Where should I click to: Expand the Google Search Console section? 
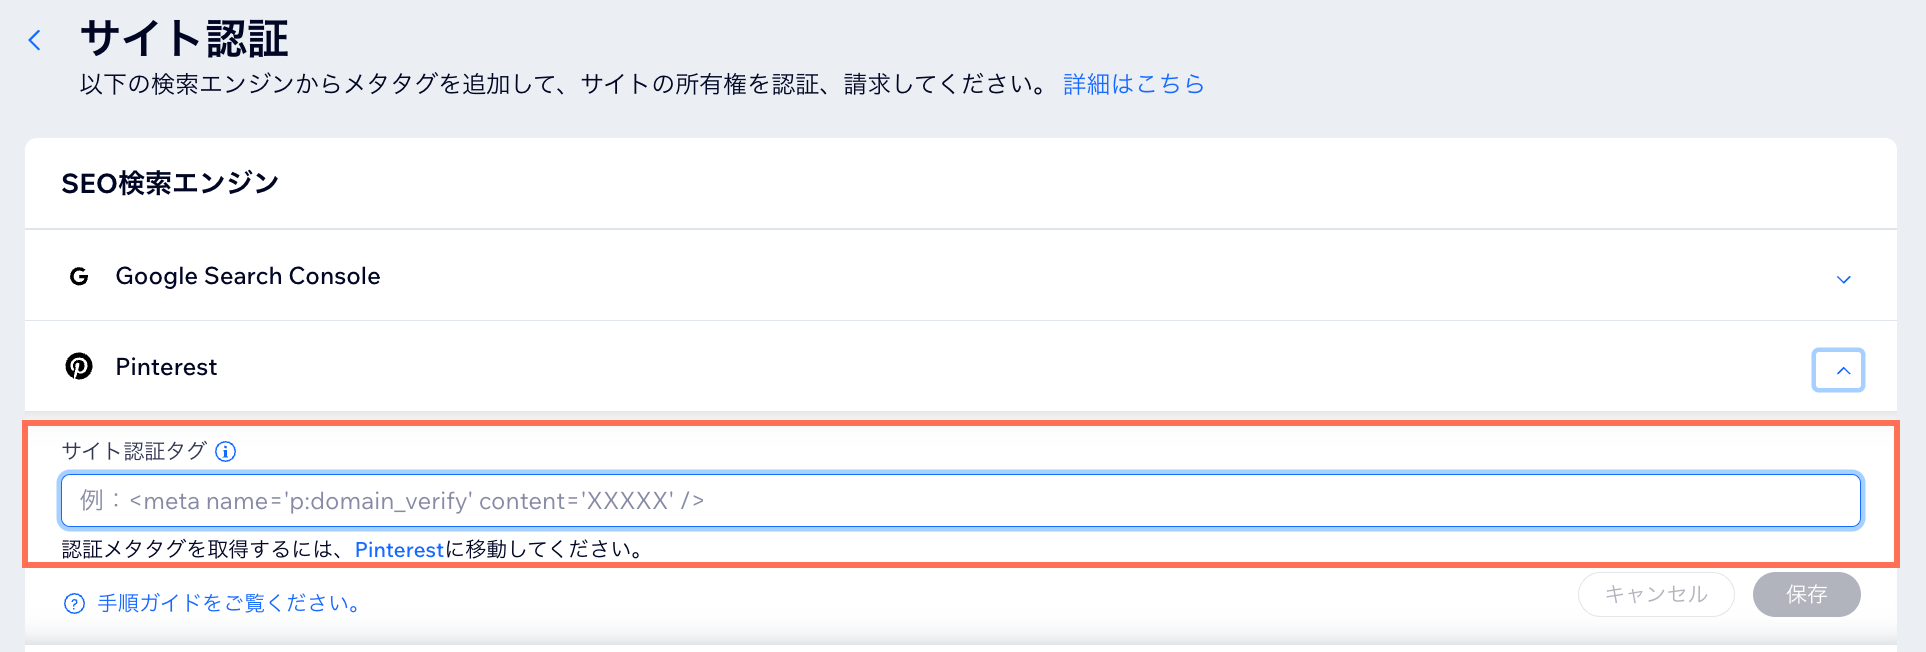[1843, 279]
